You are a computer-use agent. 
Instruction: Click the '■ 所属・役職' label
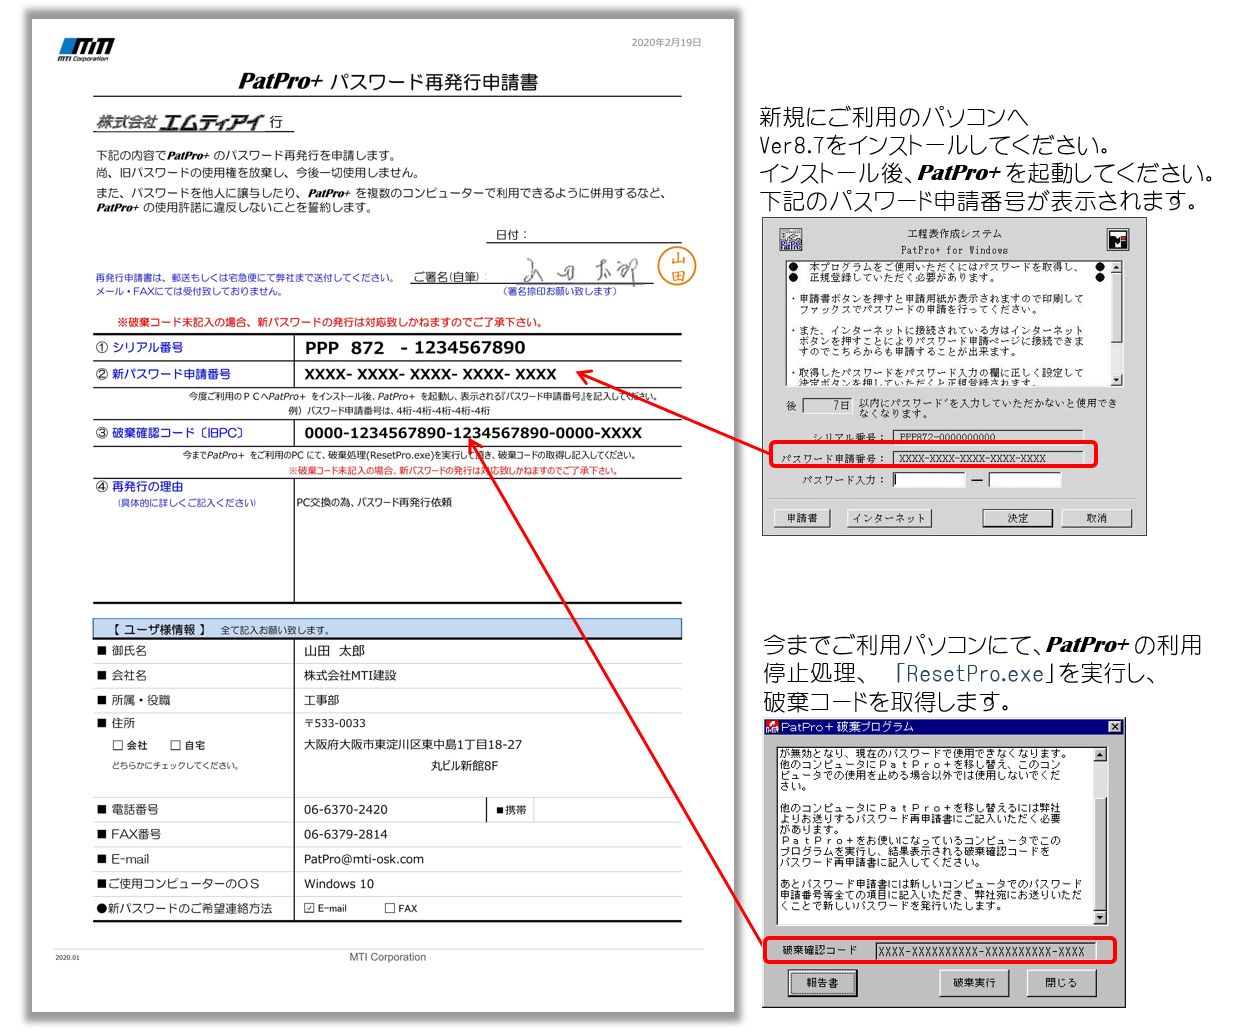[x=134, y=700]
